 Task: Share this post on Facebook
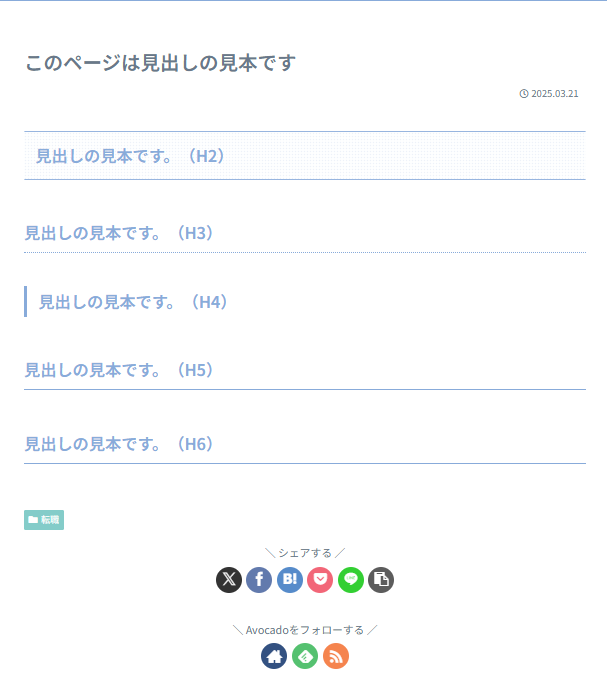pos(259,580)
